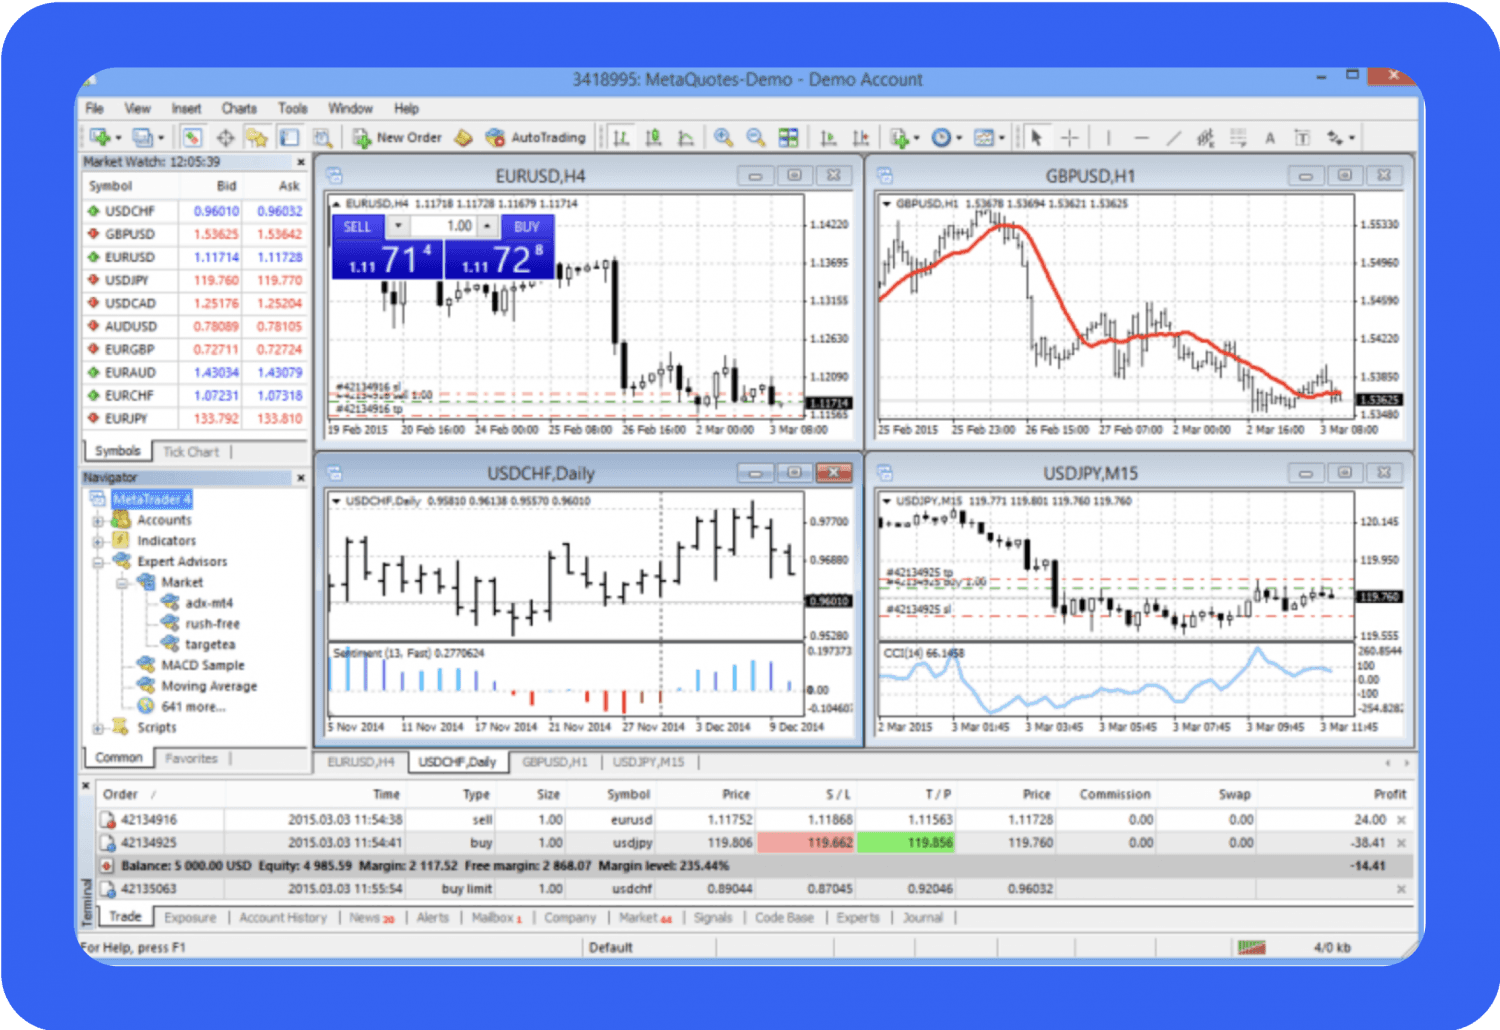Click the New Order button
The height and width of the screenshot is (1030, 1500).
pos(396,137)
